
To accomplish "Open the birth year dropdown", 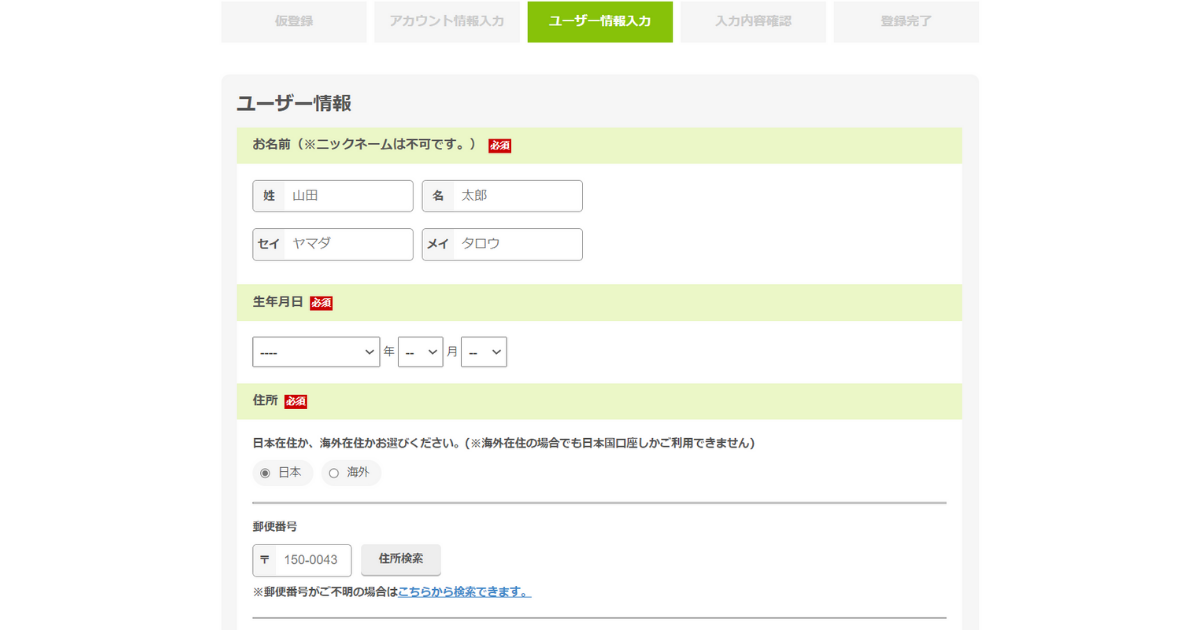I will (316, 352).
